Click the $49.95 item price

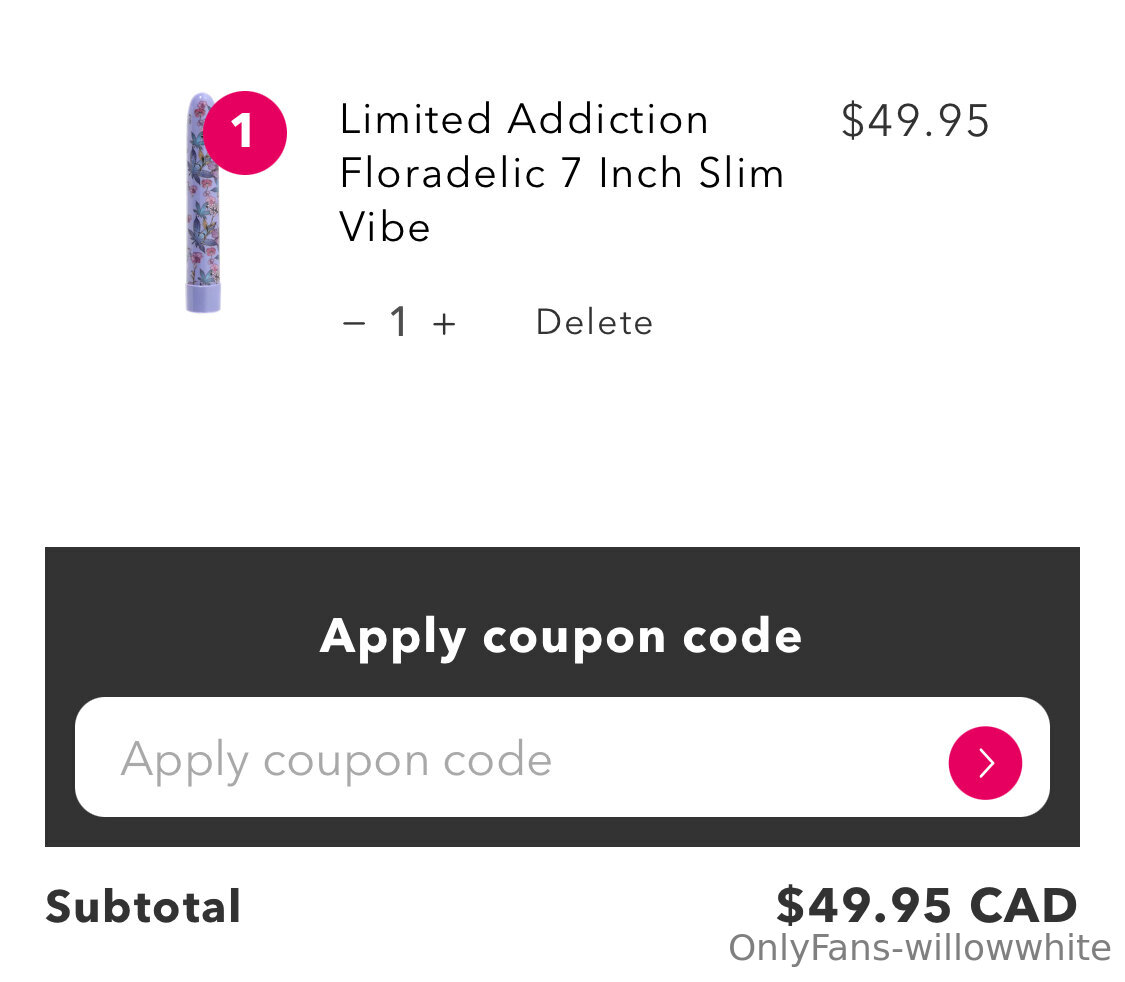coord(915,120)
